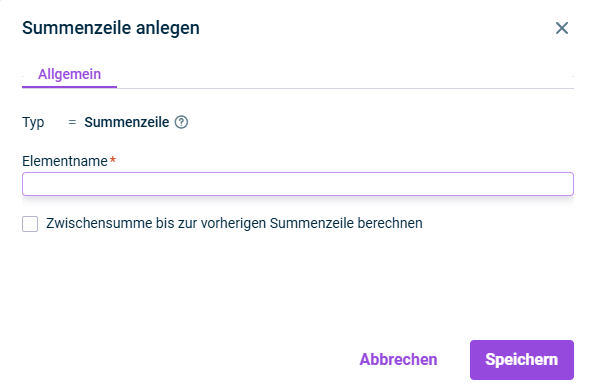Tick the box before Zwischensumme berechnen
Viewport: 595px width, 392px height.
(x=30, y=224)
